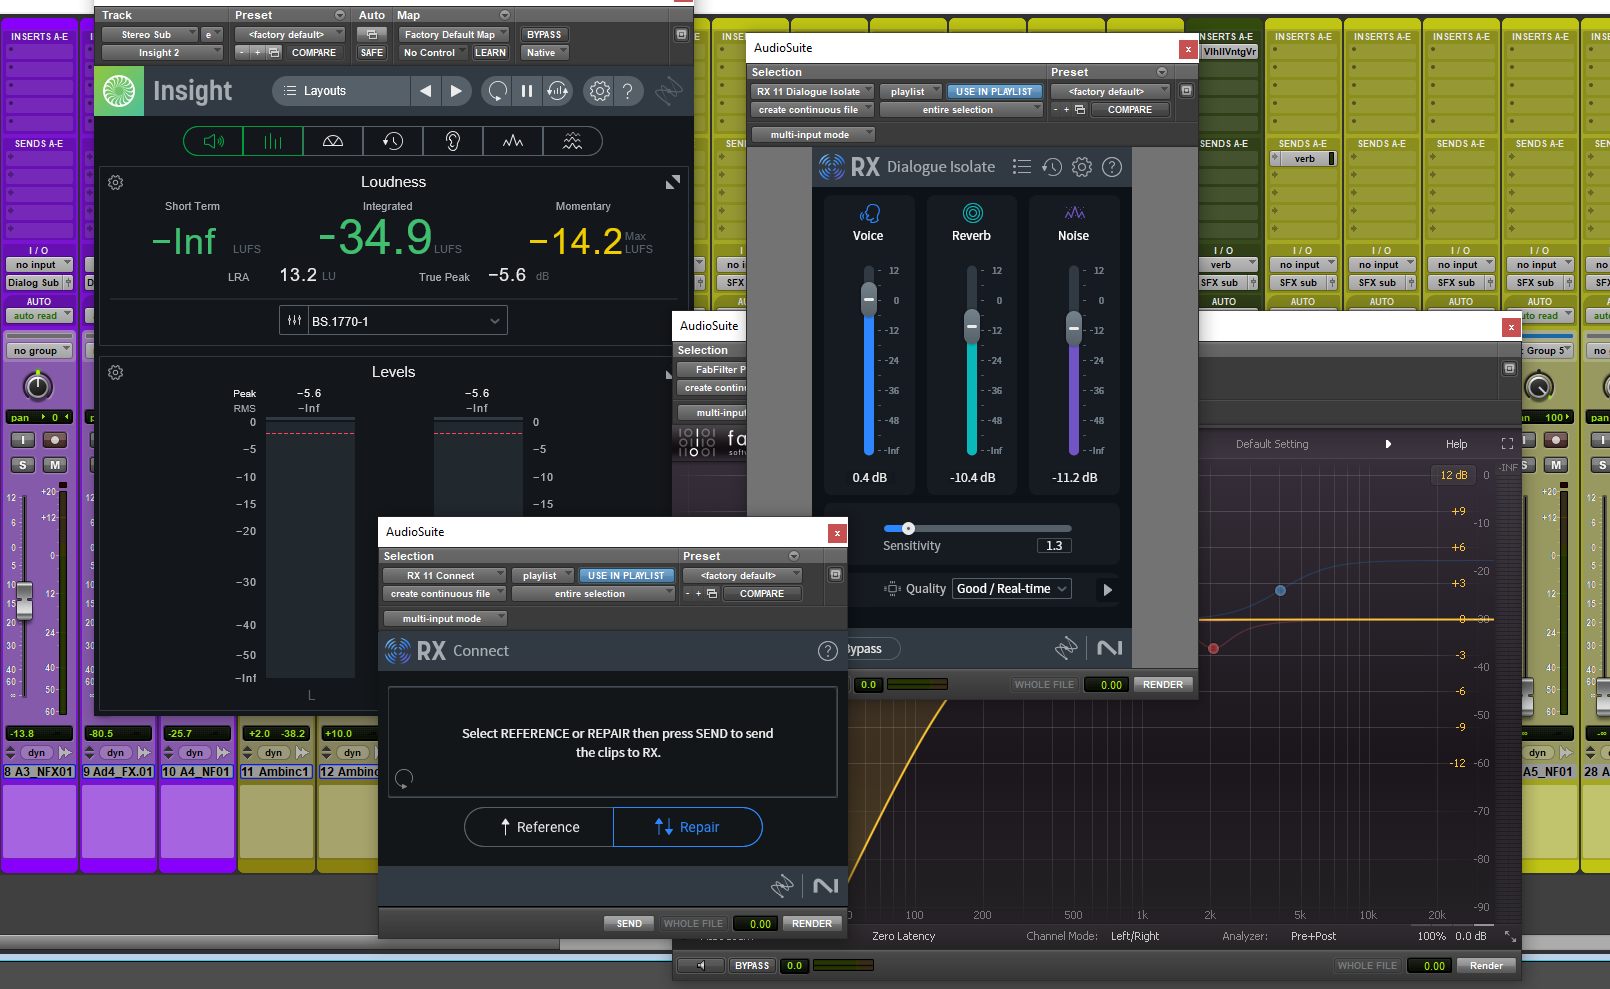Preview playback in Dialogue Isolate
The image size is (1610, 989).
[1107, 590]
